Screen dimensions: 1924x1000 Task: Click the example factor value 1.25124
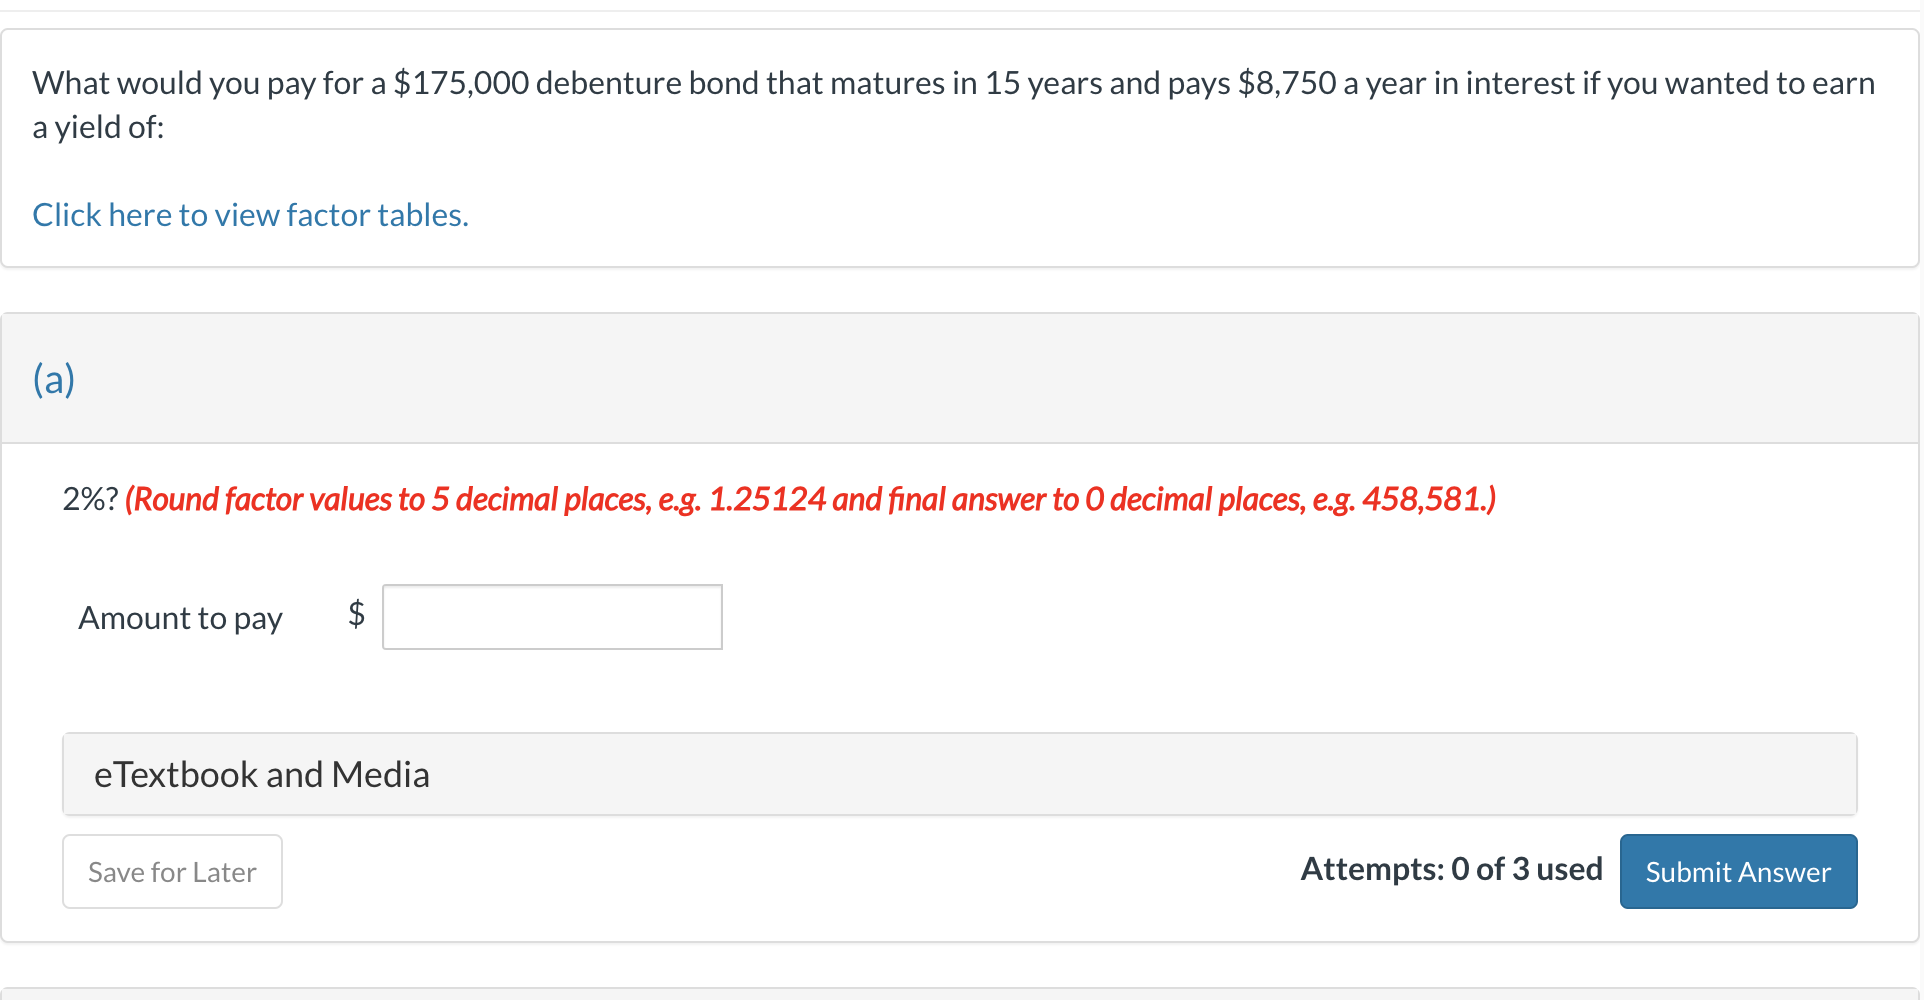[x=767, y=499]
